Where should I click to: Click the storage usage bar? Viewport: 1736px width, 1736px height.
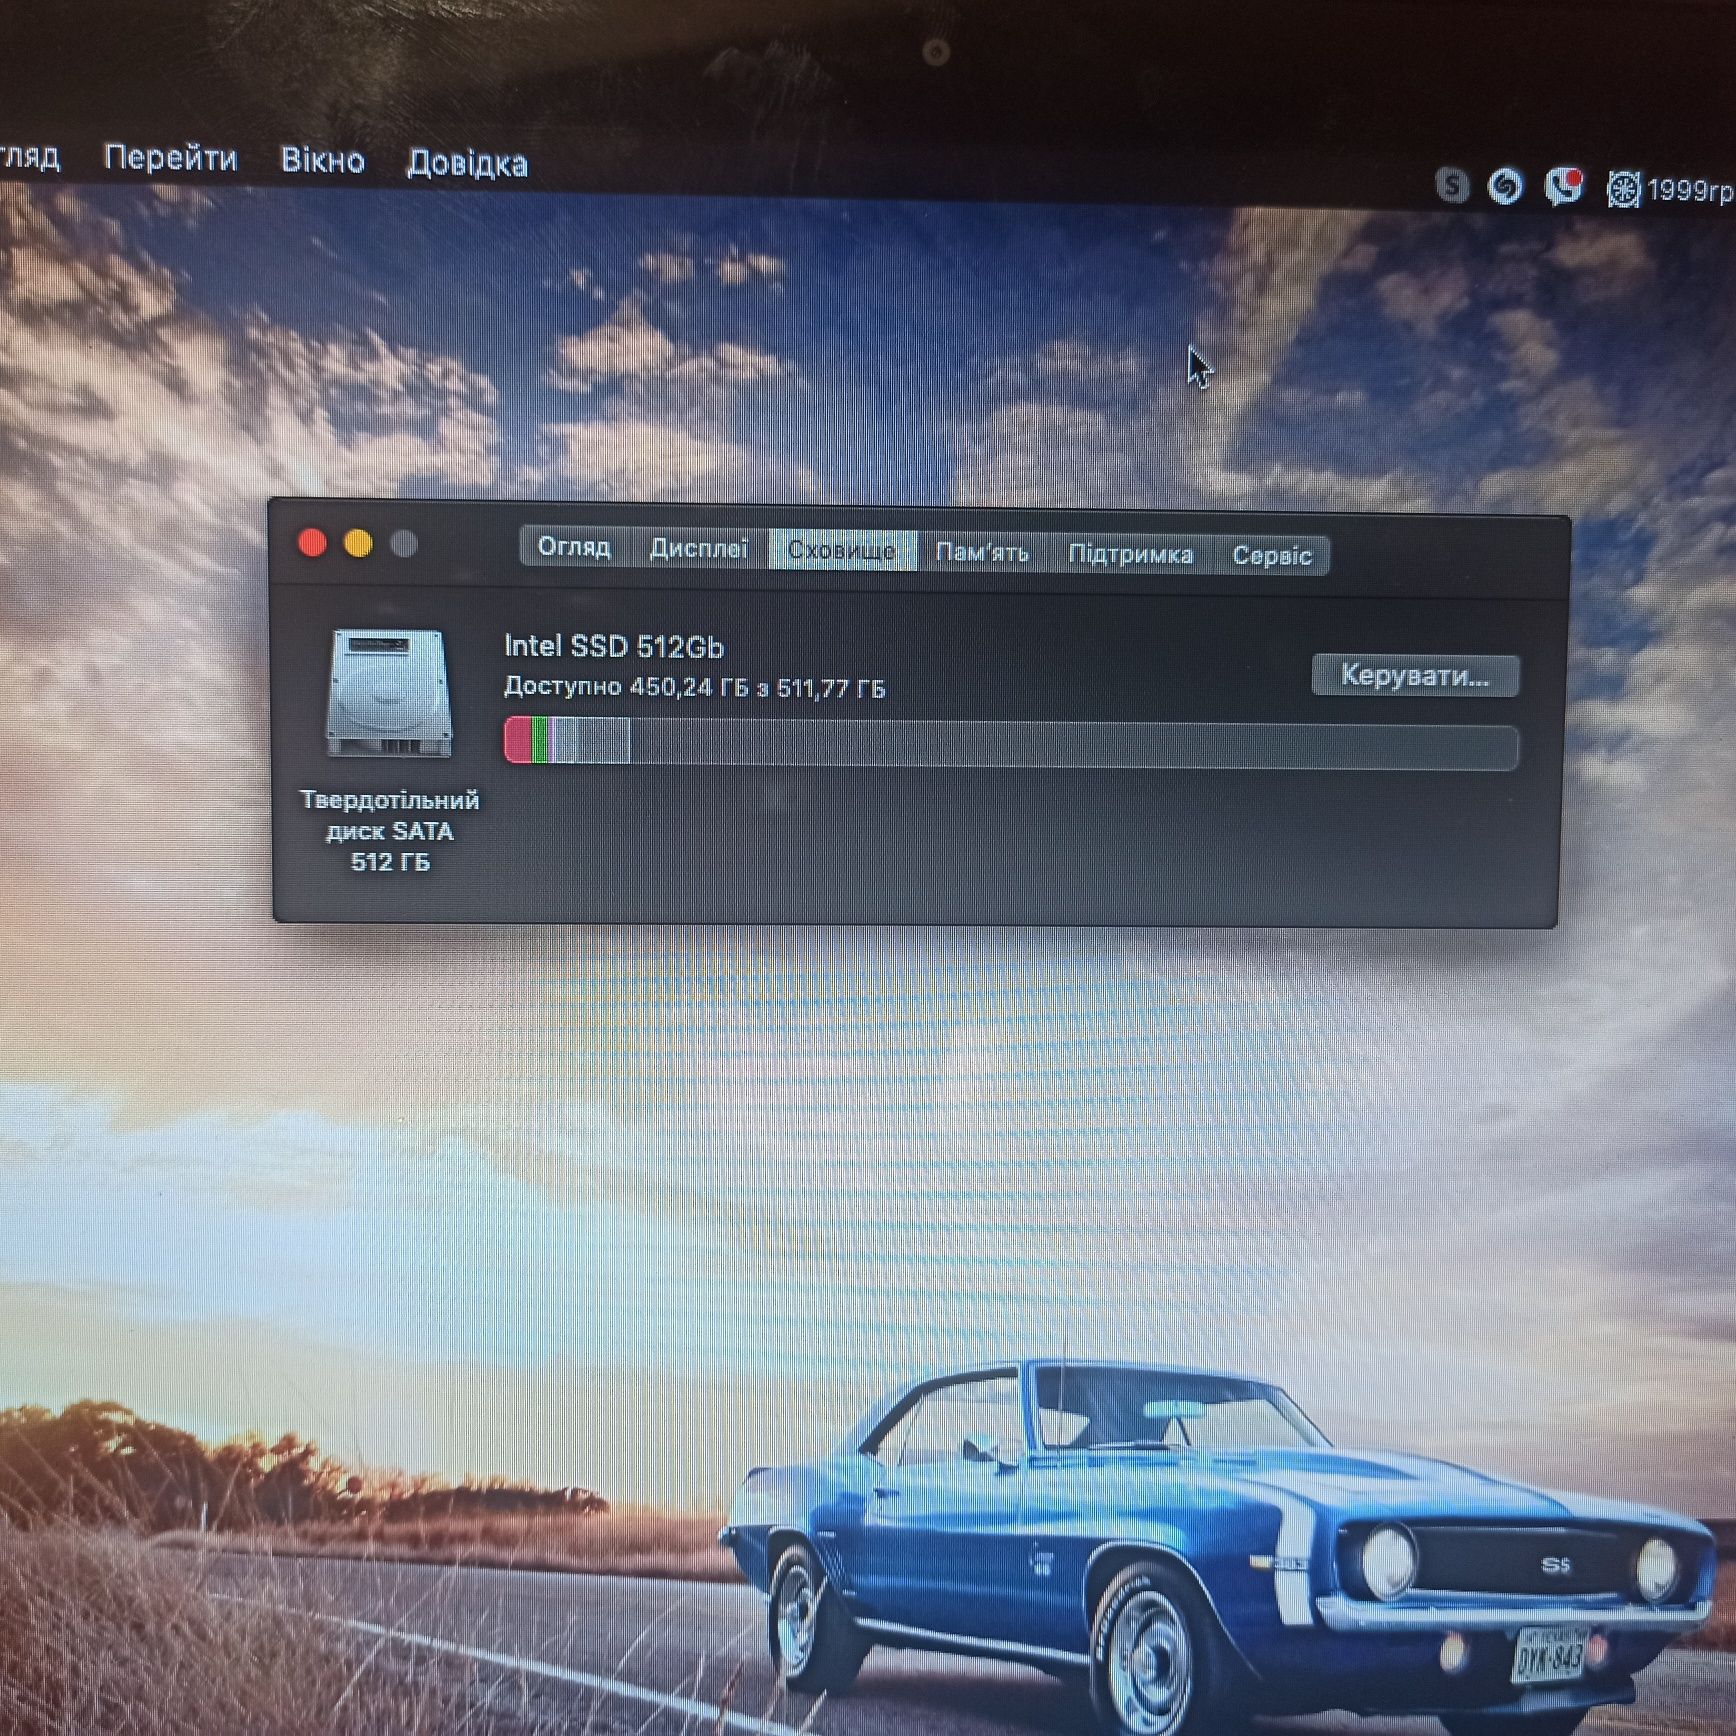1011,742
